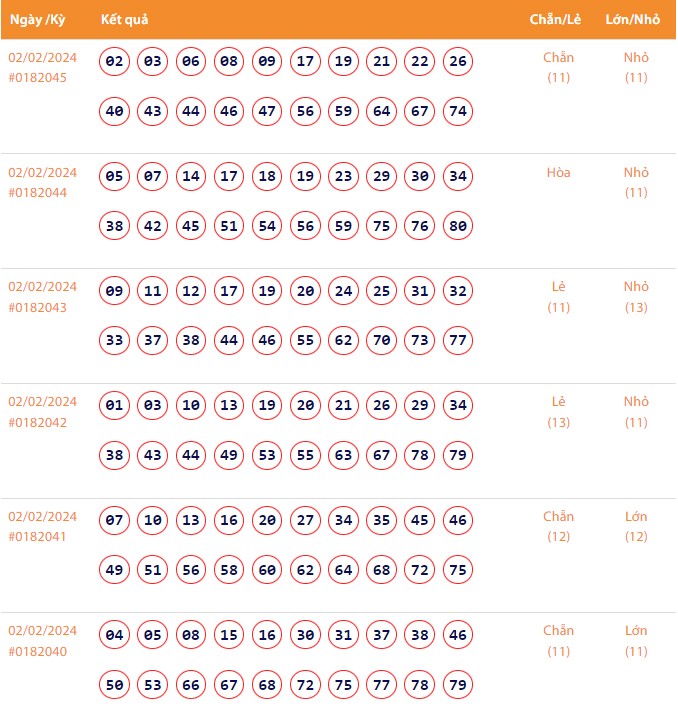
Task: Click "Lớn (12)" result in draw #0182041
Action: [636, 526]
